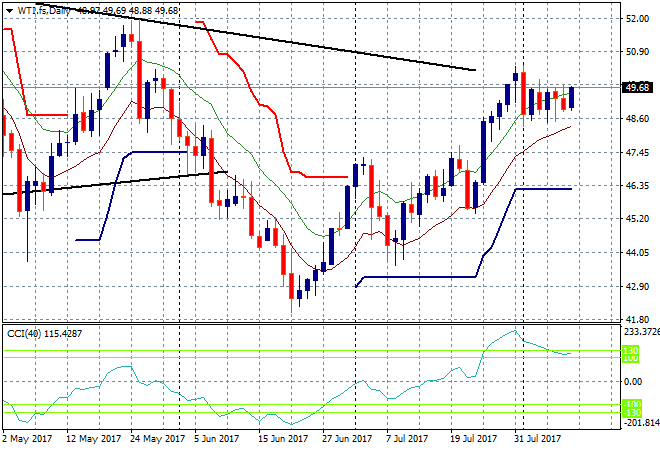Click the 45.20 price axis label

tap(637, 219)
